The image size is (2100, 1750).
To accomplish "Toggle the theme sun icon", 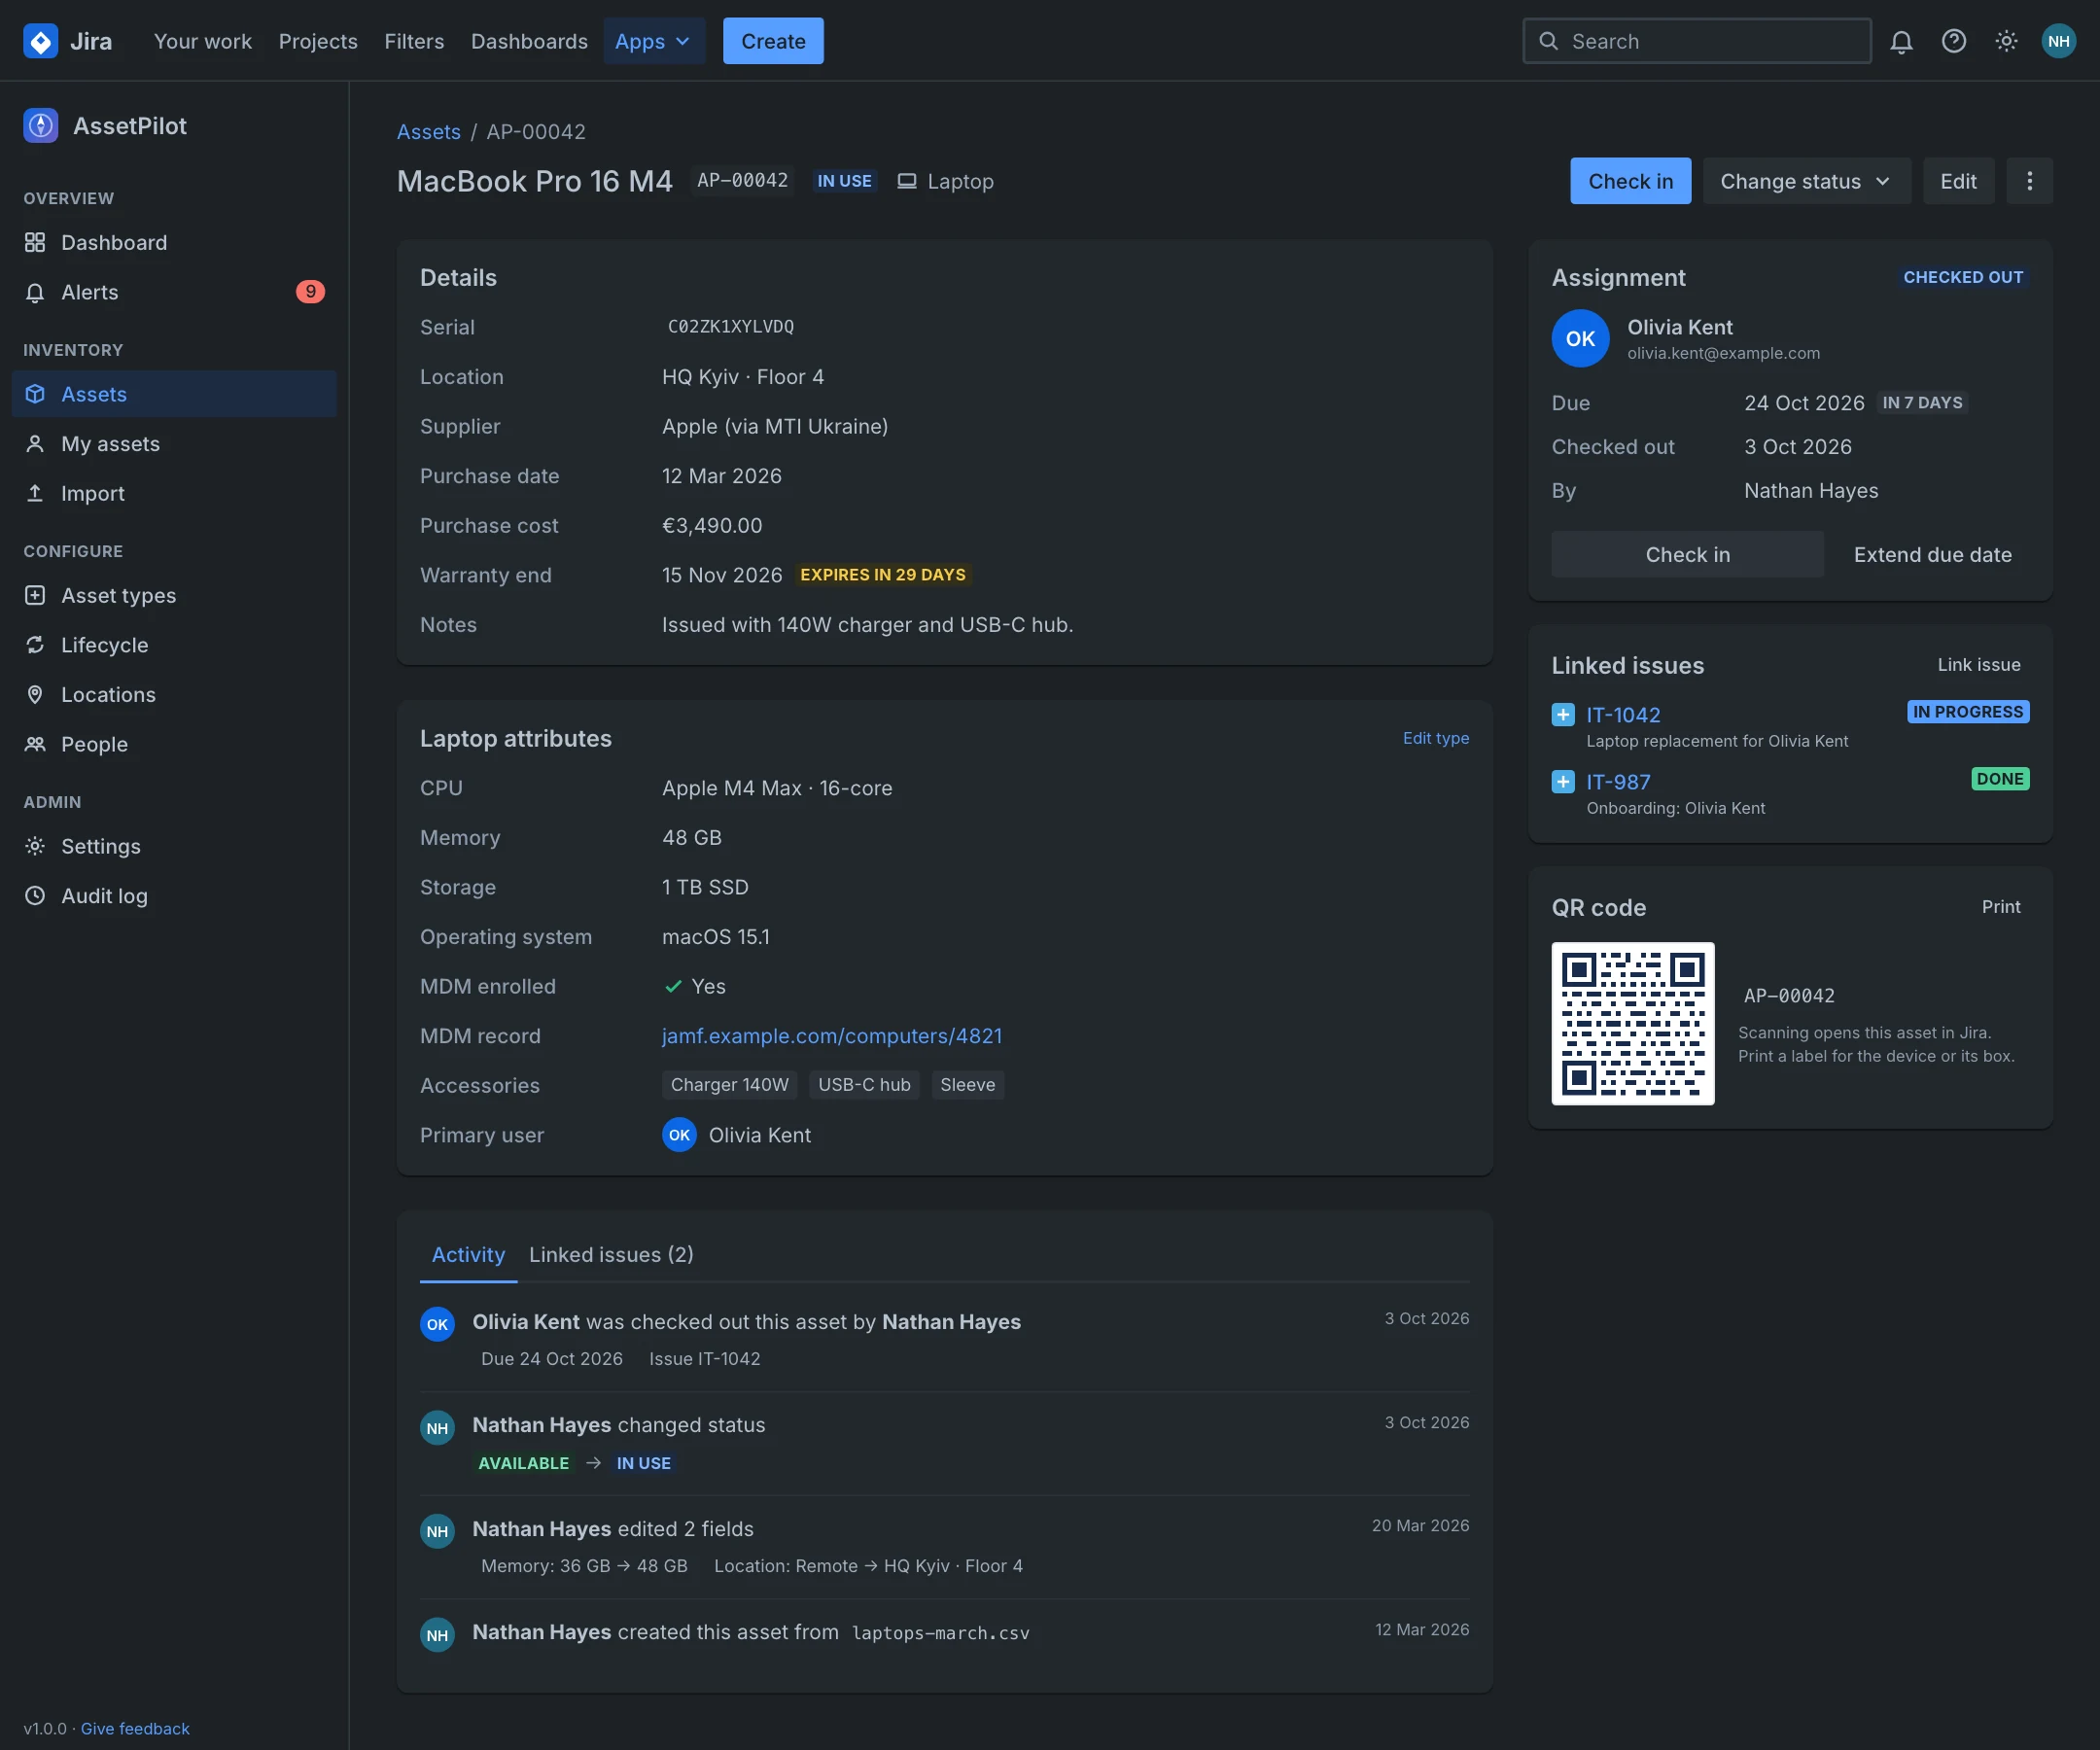I will pos(2006,41).
